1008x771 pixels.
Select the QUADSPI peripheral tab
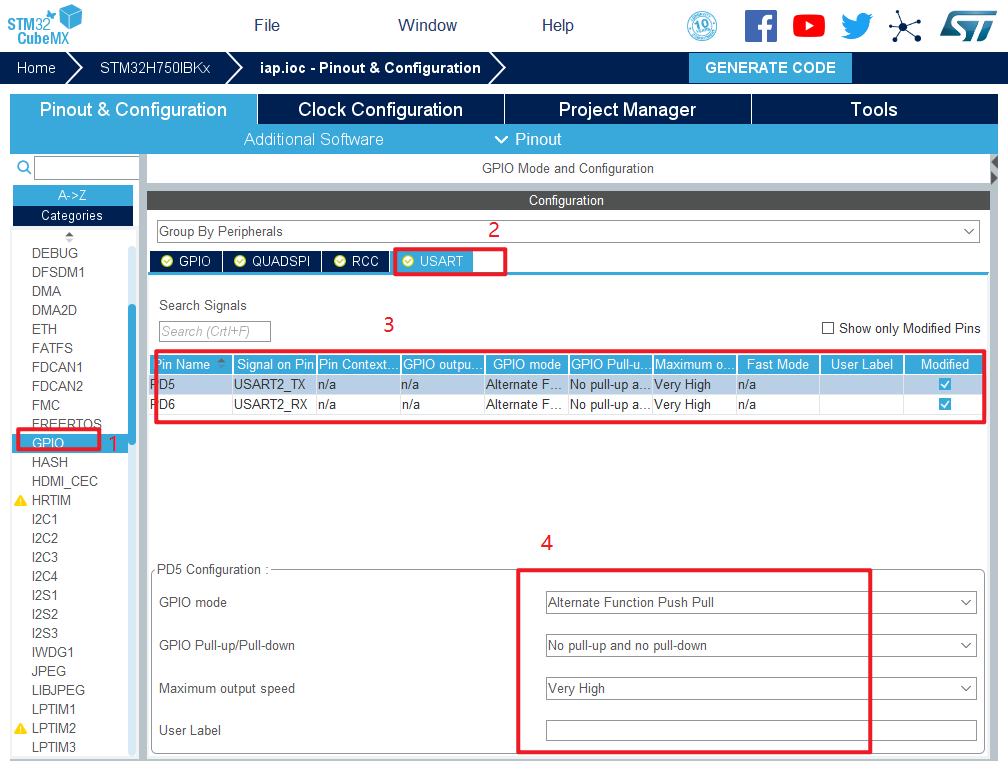(x=272, y=261)
